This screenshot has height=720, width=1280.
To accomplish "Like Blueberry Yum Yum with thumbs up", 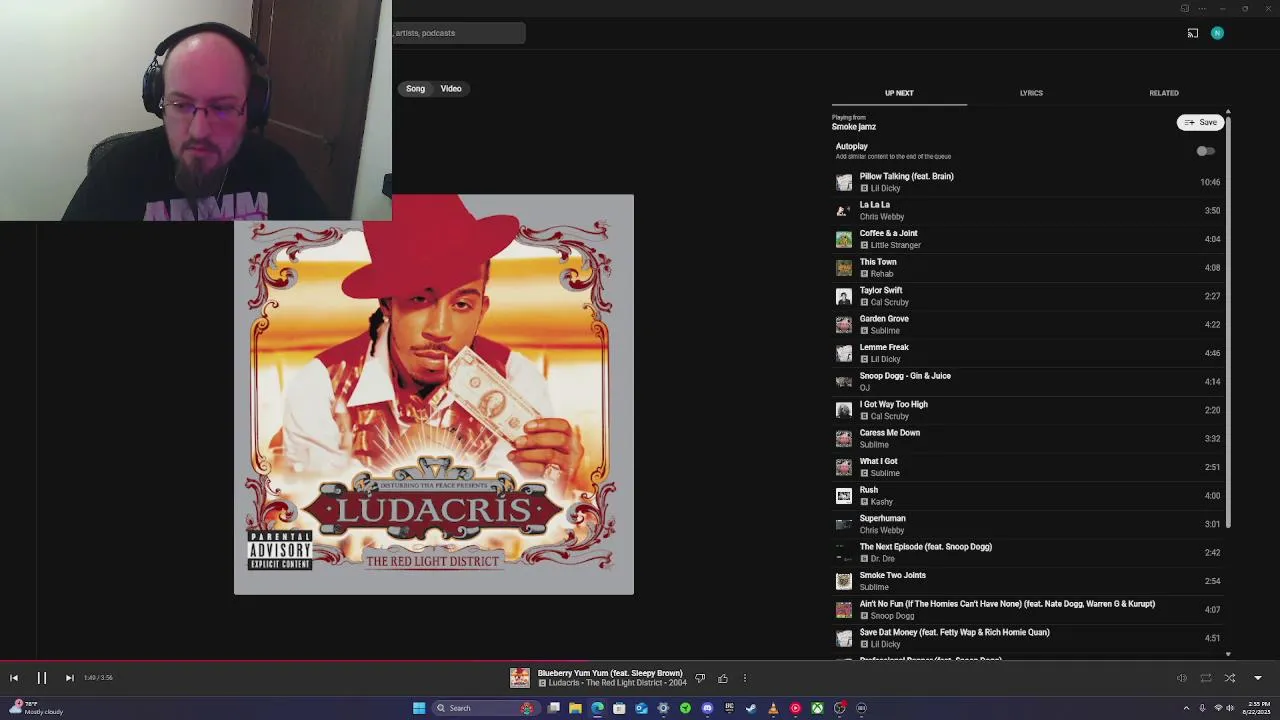I will pos(723,678).
